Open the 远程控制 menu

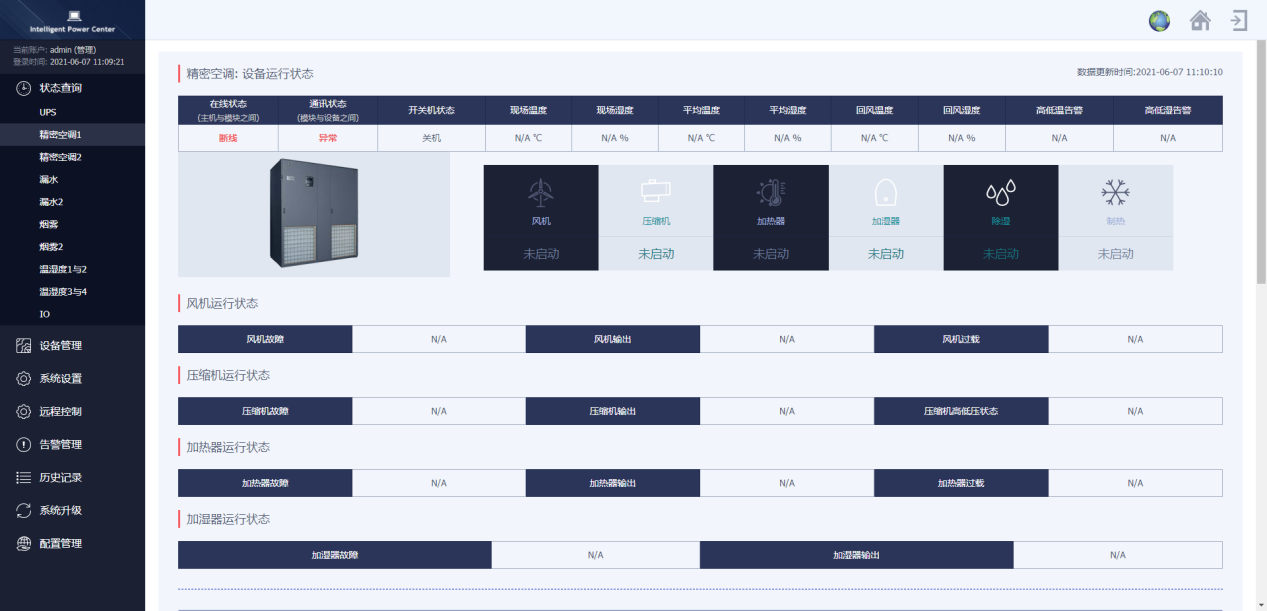(x=60, y=412)
